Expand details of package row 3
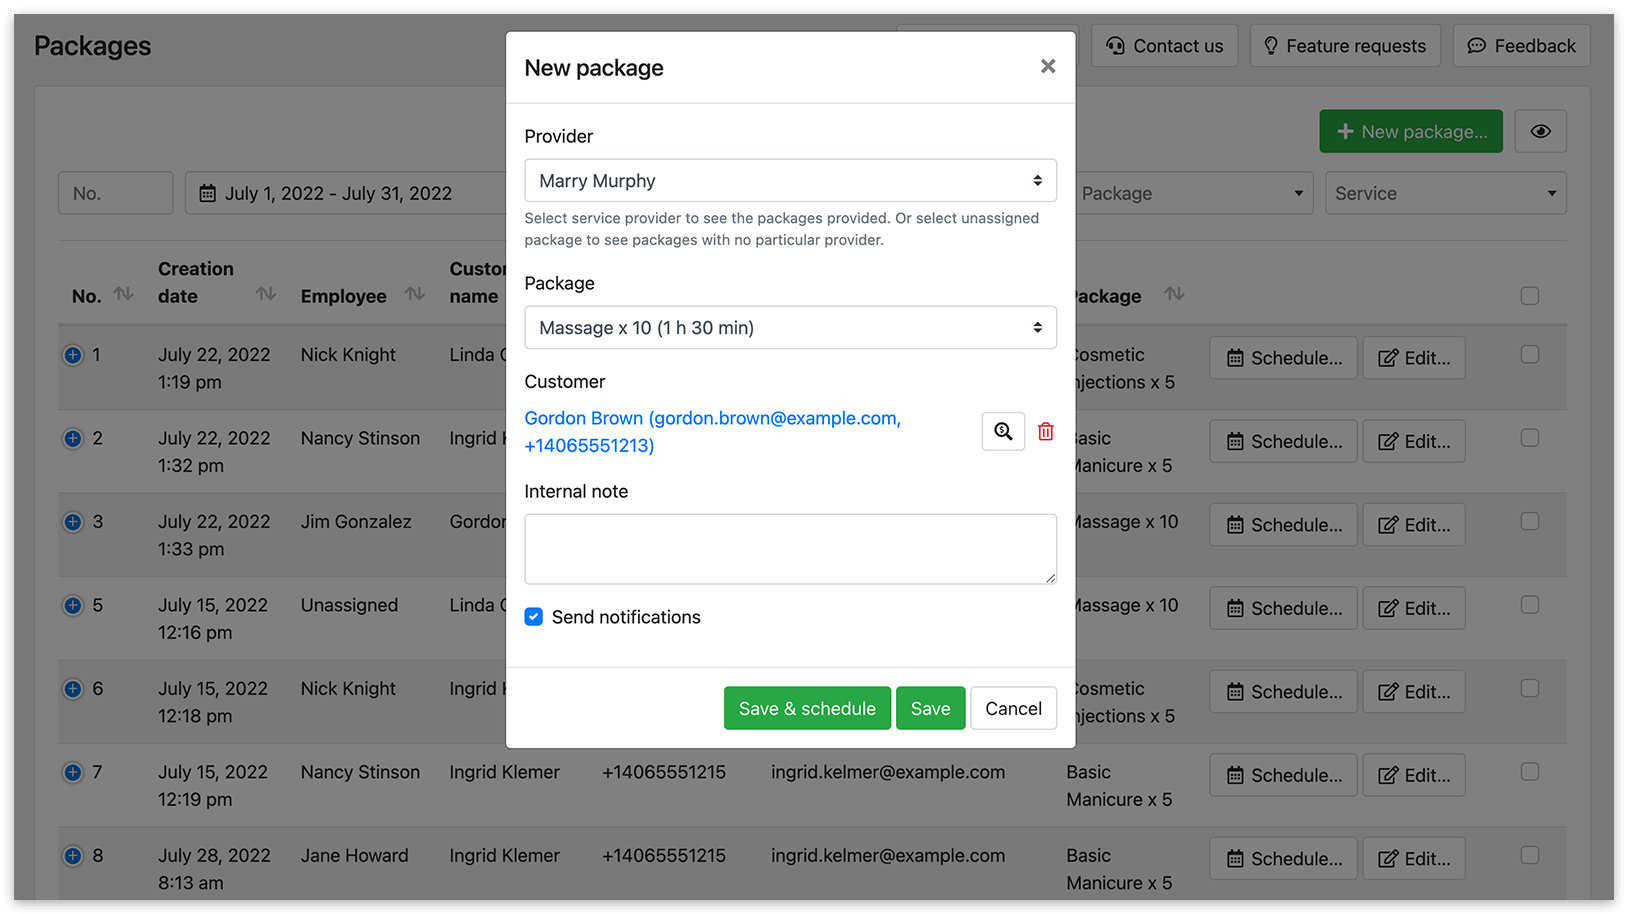 coord(73,522)
